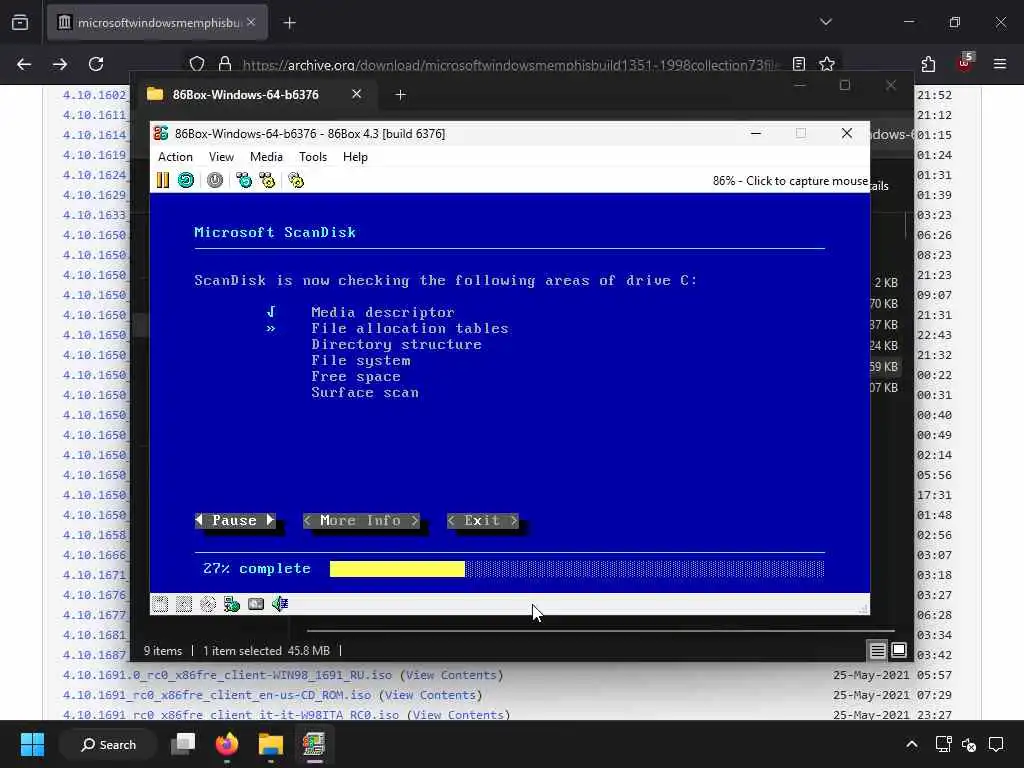Image resolution: width=1024 pixels, height=768 pixels.
Task: Switch to 86Box from the taskbar
Action: (x=313, y=744)
